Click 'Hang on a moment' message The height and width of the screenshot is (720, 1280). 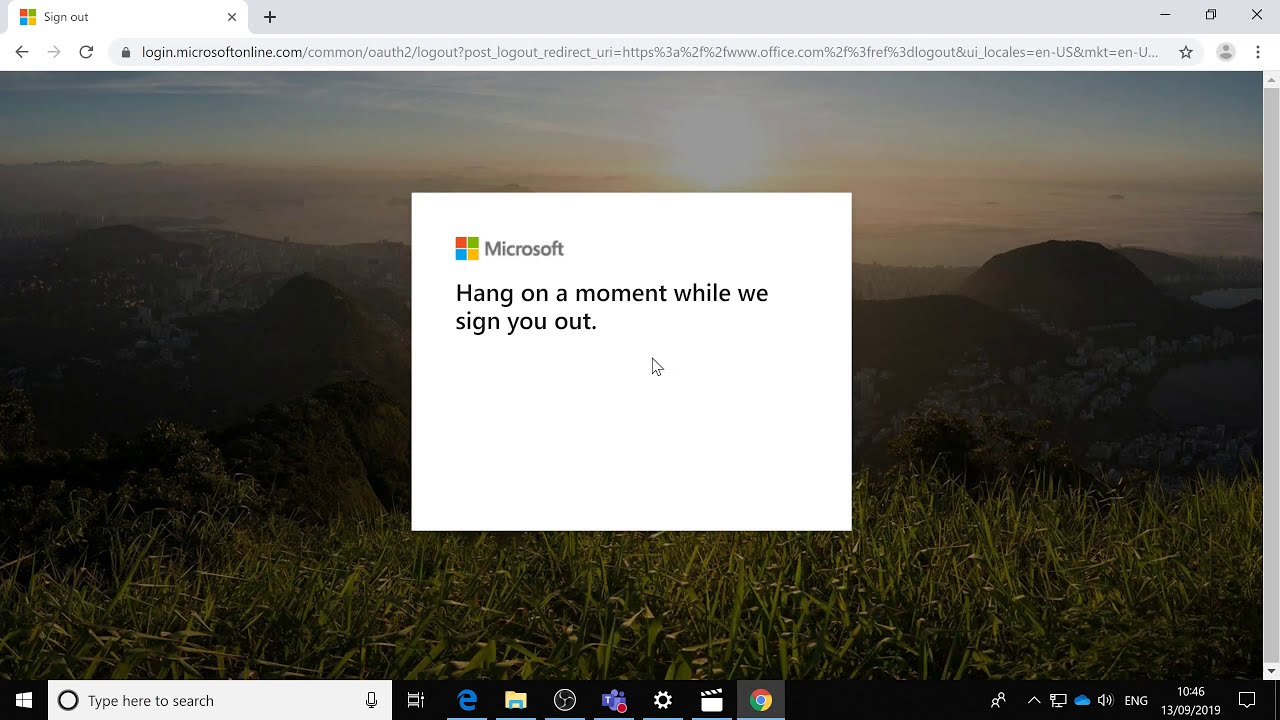(x=612, y=306)
